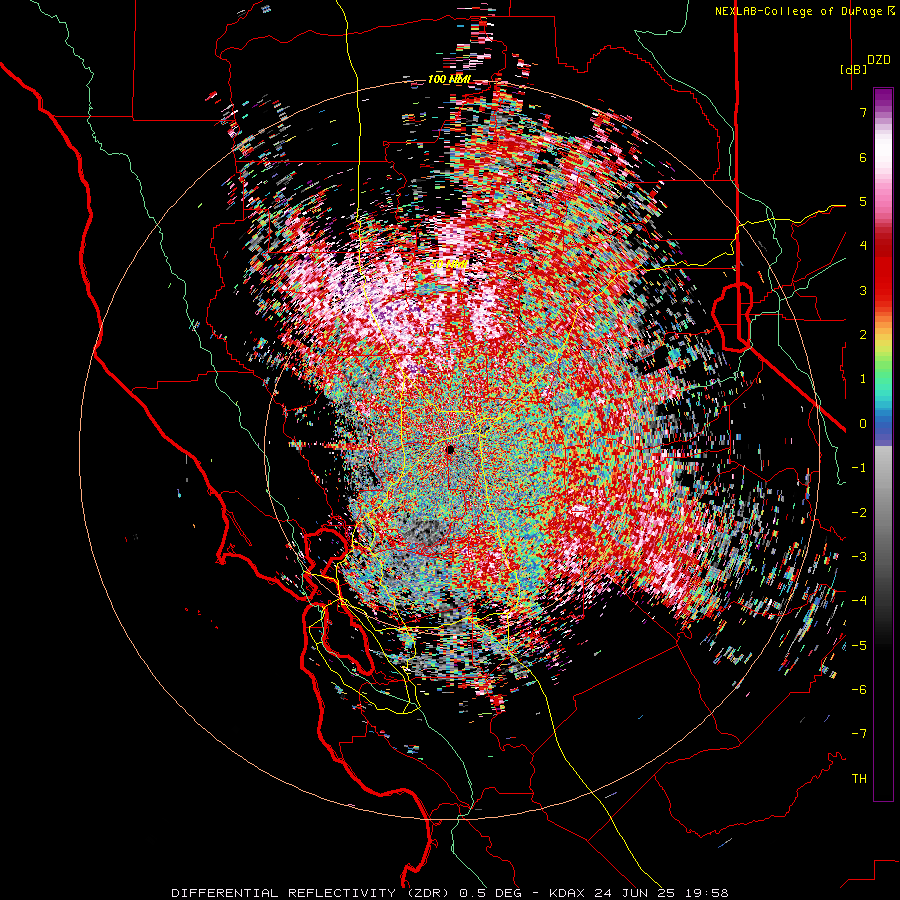Click the 4 dB value on color scale

click(x=863, y=246)
